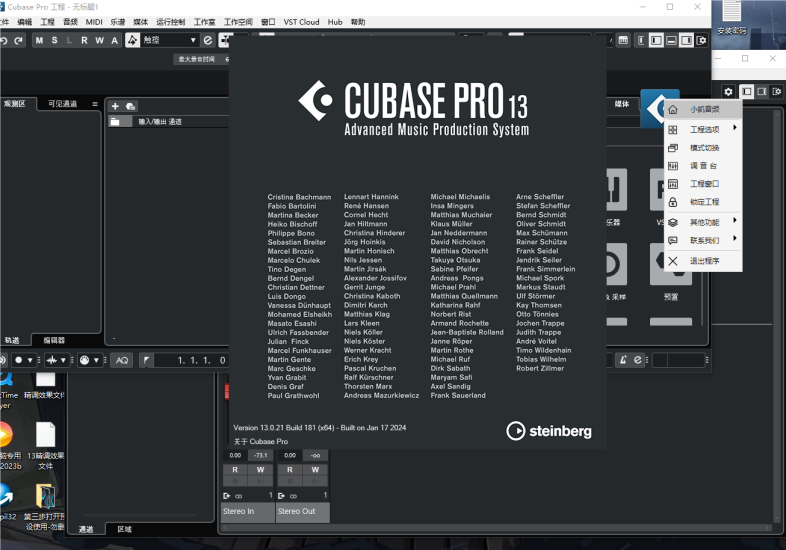This screenshot has width=786, height=550.
Task: Click the toolbar setup gear in Cubase window
Action: (x=701, y=40)
